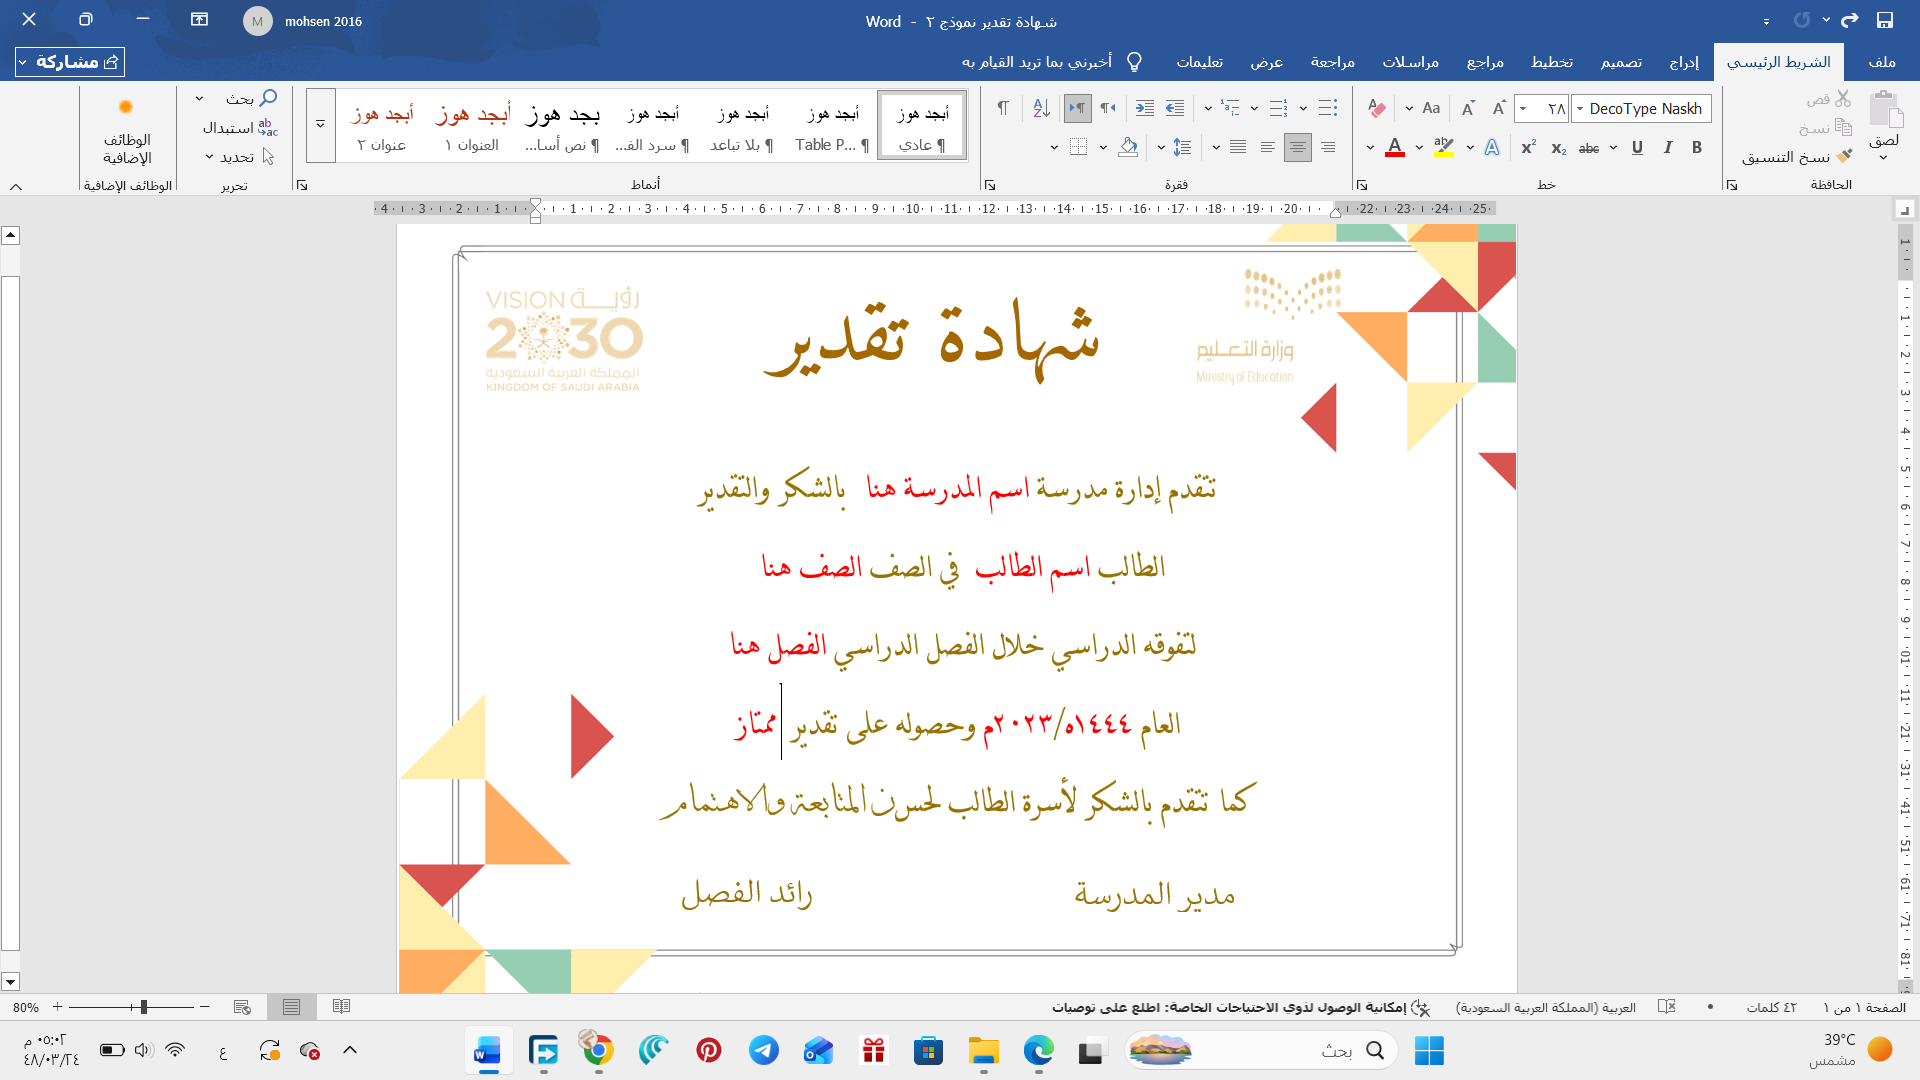
Task: Click the Share (مشاركة) button
Action: click(x=70, y=62)
